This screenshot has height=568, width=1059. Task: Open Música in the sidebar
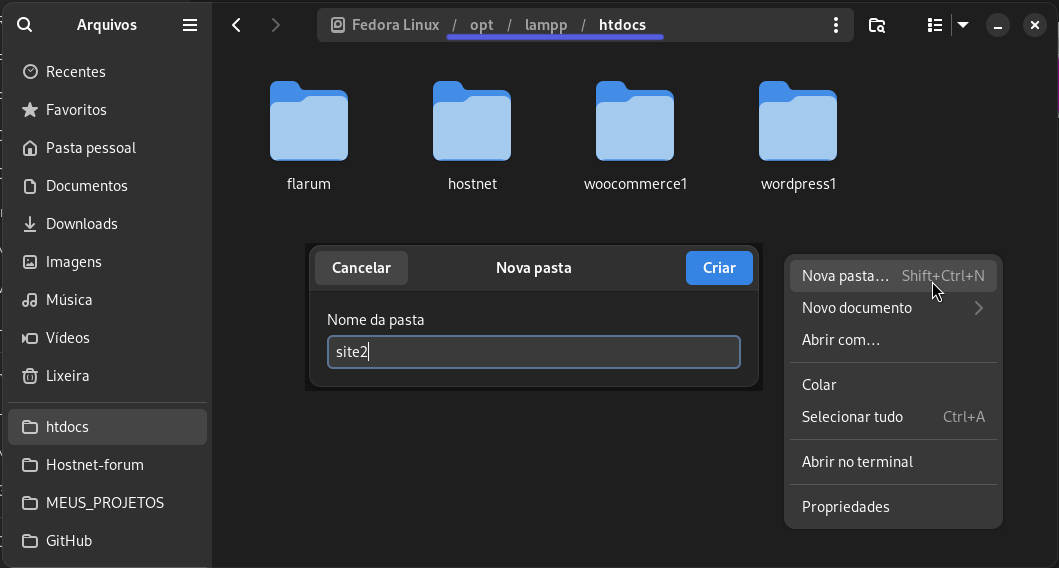point(107,300)
